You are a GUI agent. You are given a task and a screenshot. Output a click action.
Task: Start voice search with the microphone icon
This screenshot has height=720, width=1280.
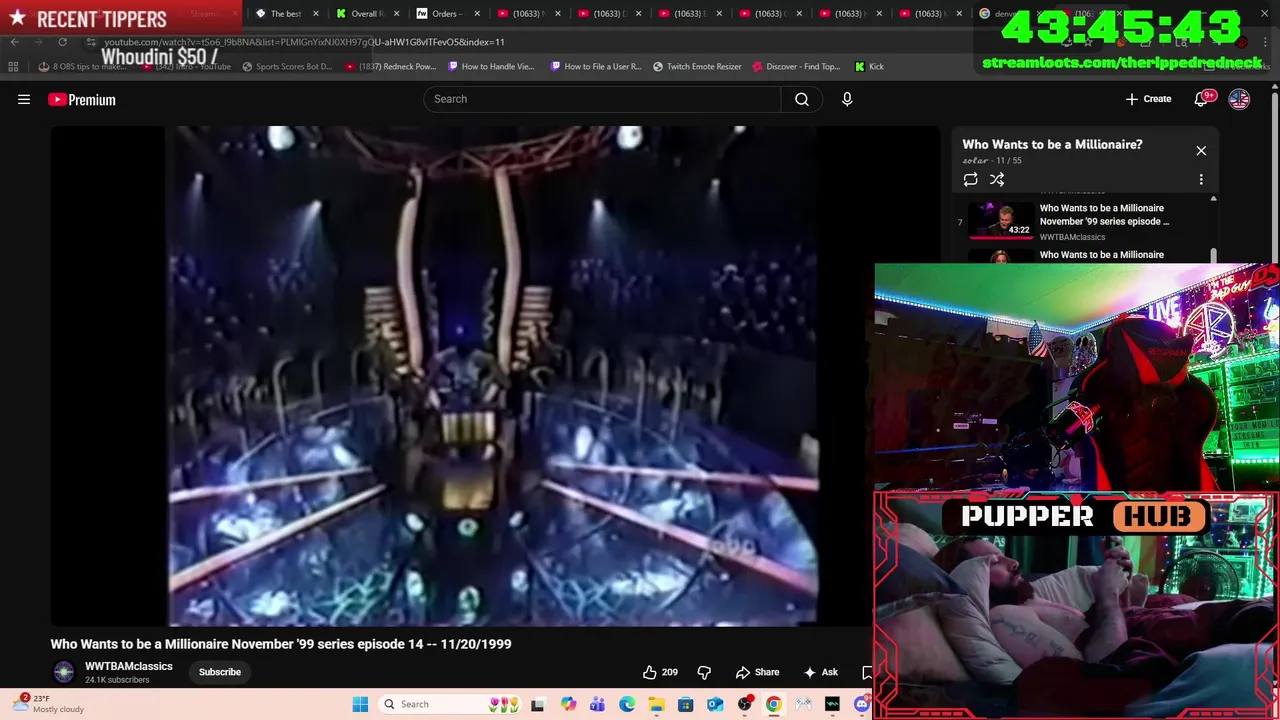coord(847,99)
